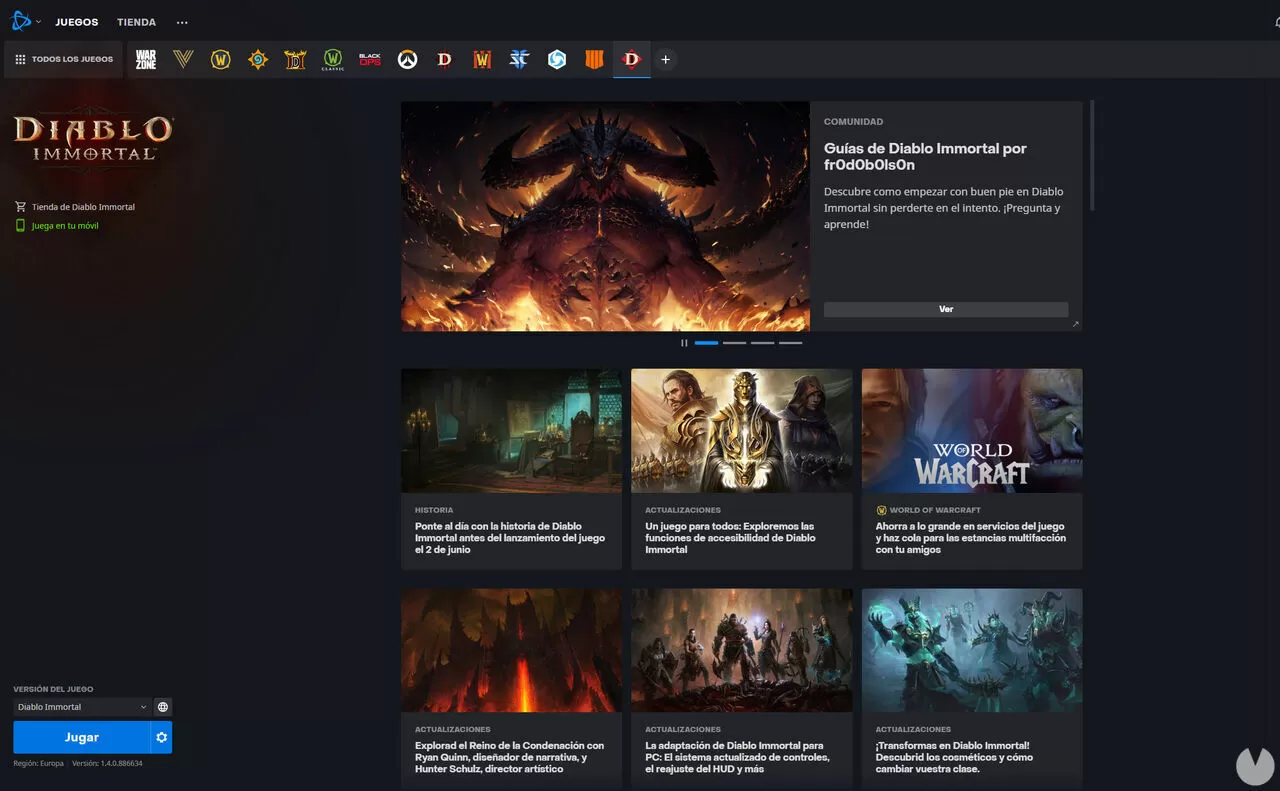Click the external link arrow in carousel corner

click(1076, 324)
